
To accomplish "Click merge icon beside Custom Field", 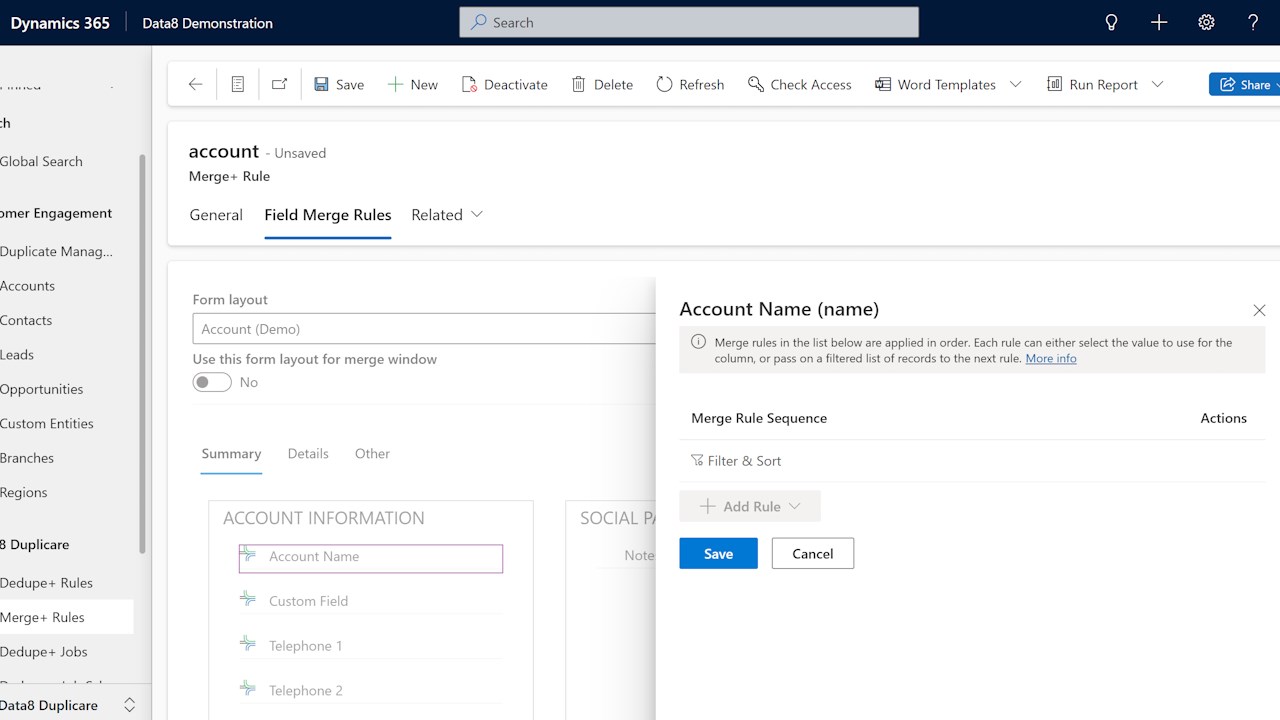I will pos(248,598).
